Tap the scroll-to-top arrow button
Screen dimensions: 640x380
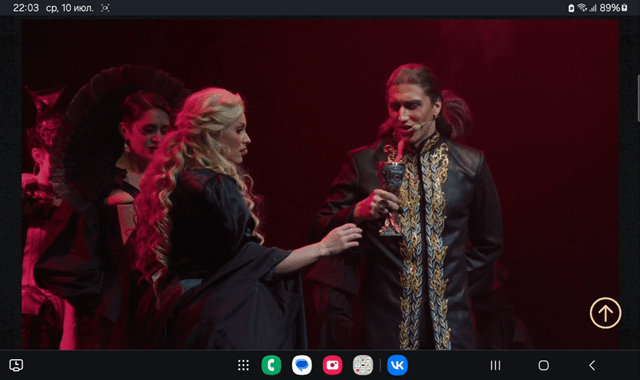pos(605,313)
